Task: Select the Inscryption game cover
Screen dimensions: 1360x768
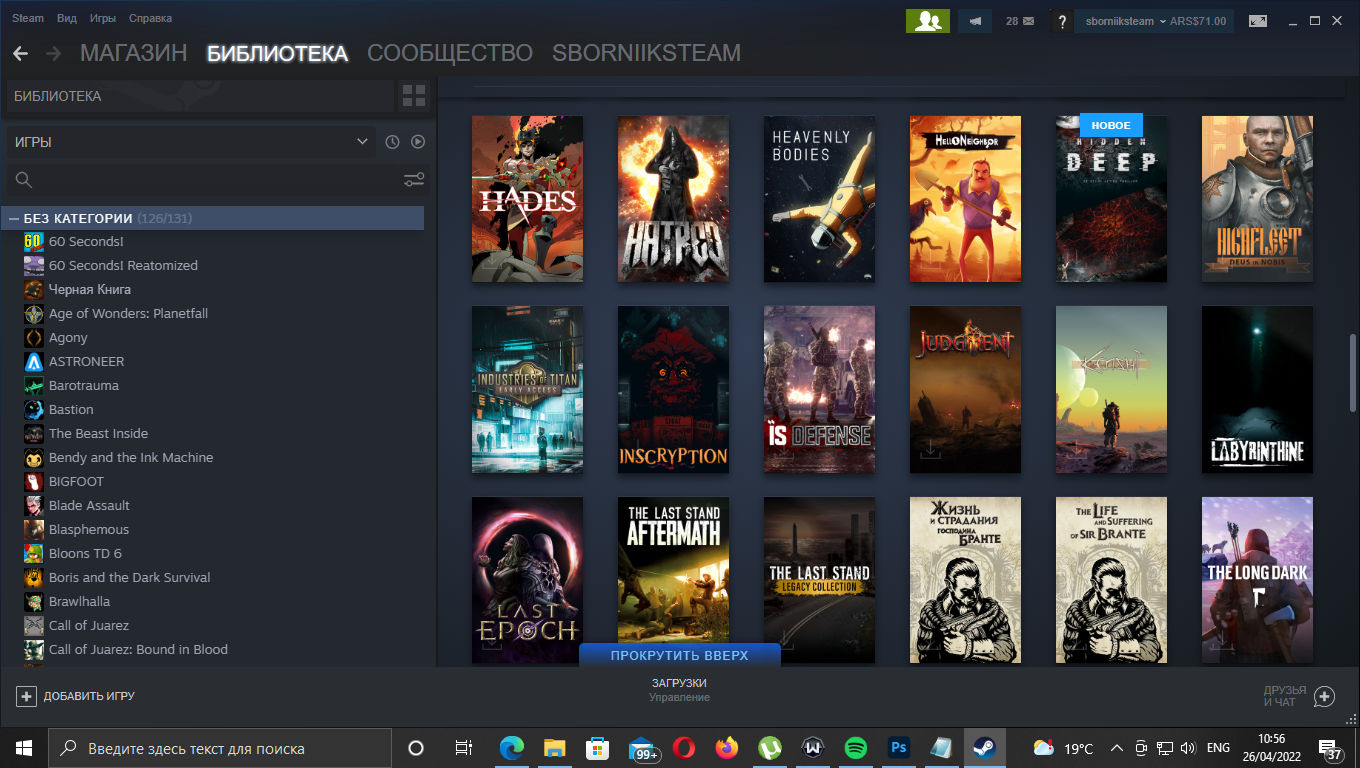Action: [x=673, y=389]
